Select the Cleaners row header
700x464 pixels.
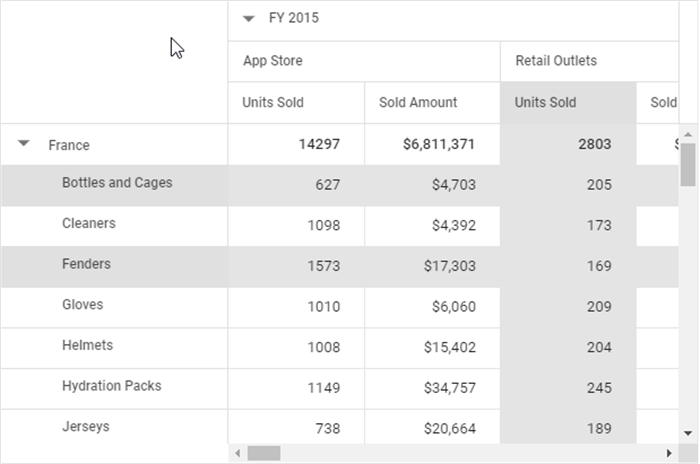point(88,224)
